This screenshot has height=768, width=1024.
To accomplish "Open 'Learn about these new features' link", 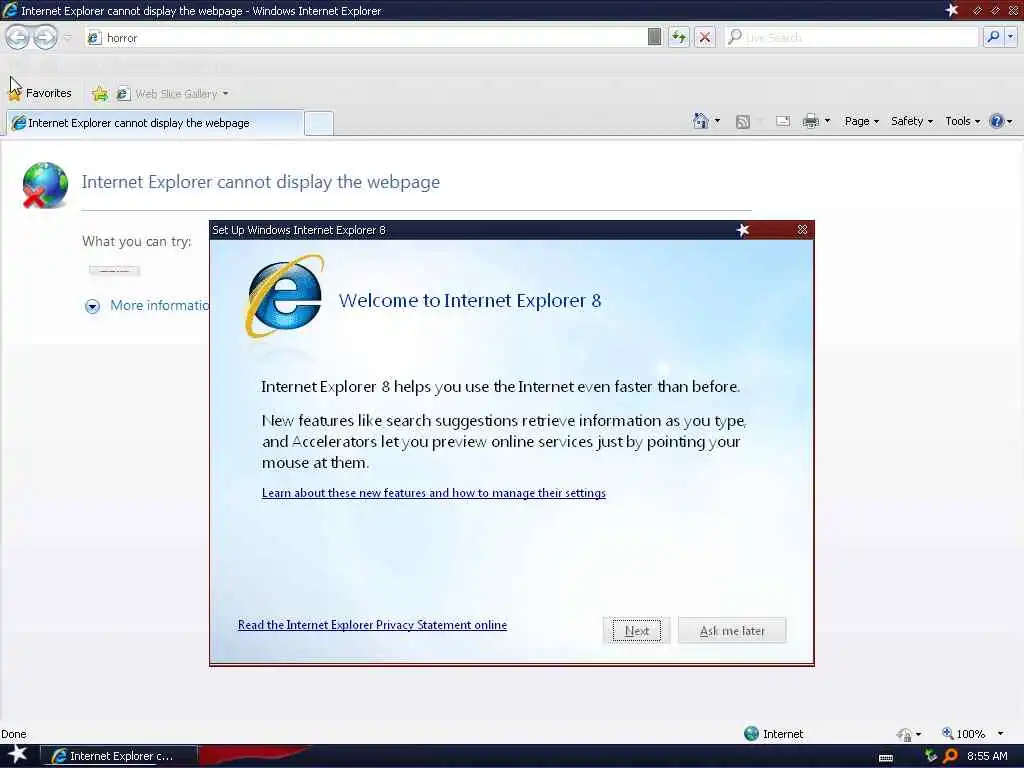I will (434, 493).
